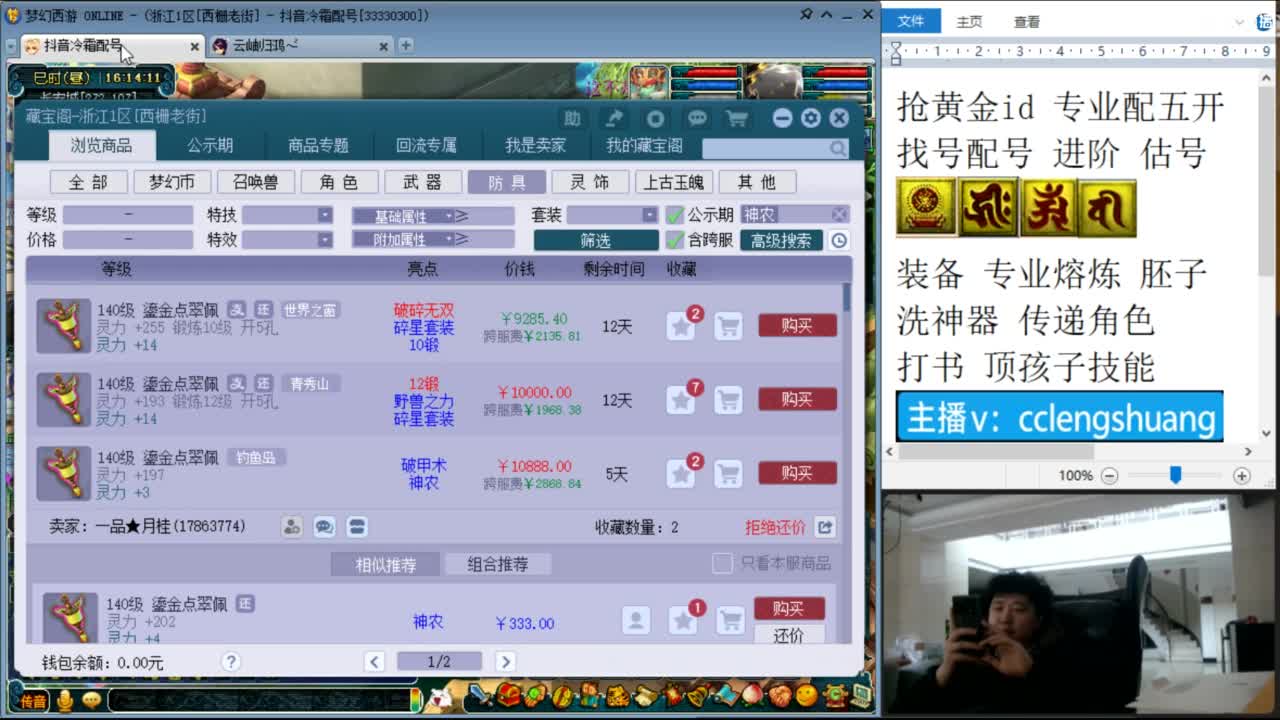Go to next page using the pagination arrow
The image size is (1280, 720).
pos(505,661)
